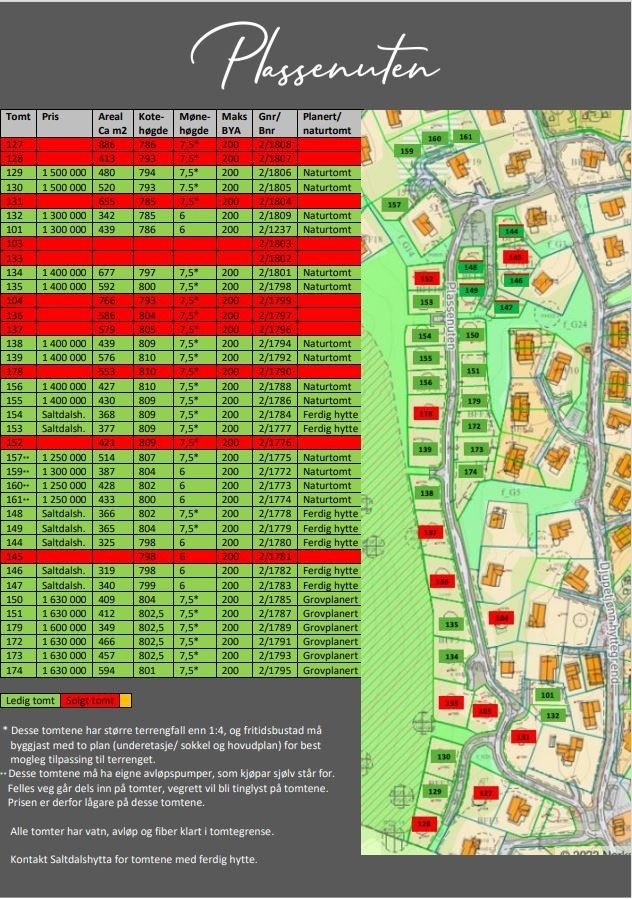Click the Tomt cell '157' in the table
The image size is (632, 899).
pyautogui.click(x=18, y=458)
